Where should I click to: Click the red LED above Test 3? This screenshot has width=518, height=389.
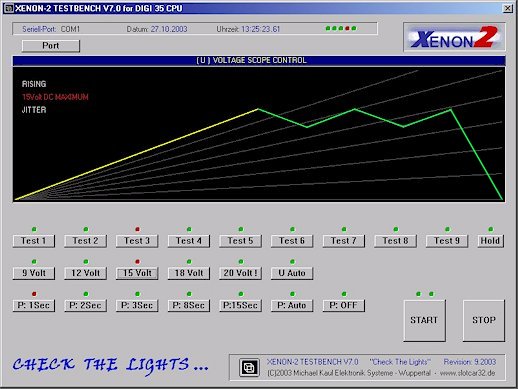tap(137, 229)
